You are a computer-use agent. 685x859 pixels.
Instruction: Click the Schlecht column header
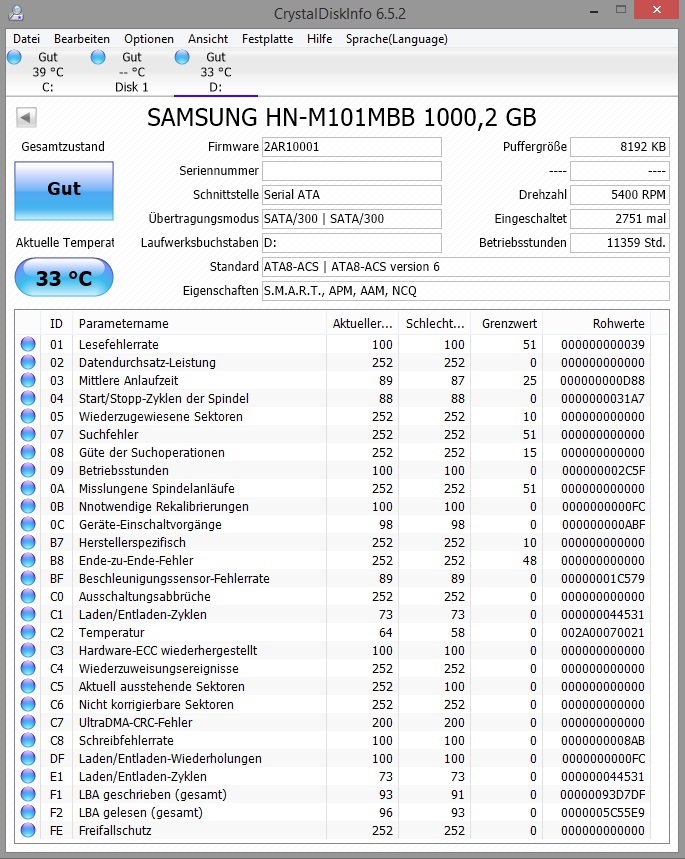coord(435,323)
